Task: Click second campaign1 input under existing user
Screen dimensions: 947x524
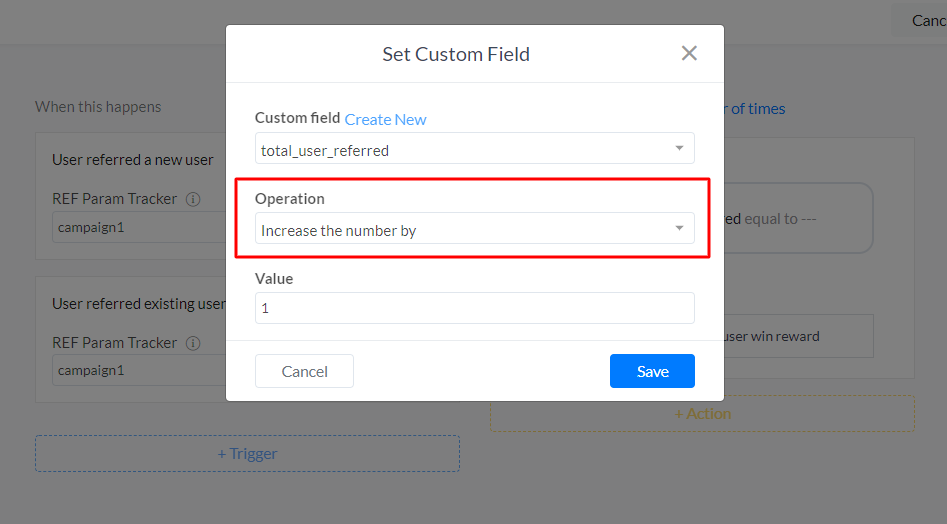Action: click(x=140, y=370)
